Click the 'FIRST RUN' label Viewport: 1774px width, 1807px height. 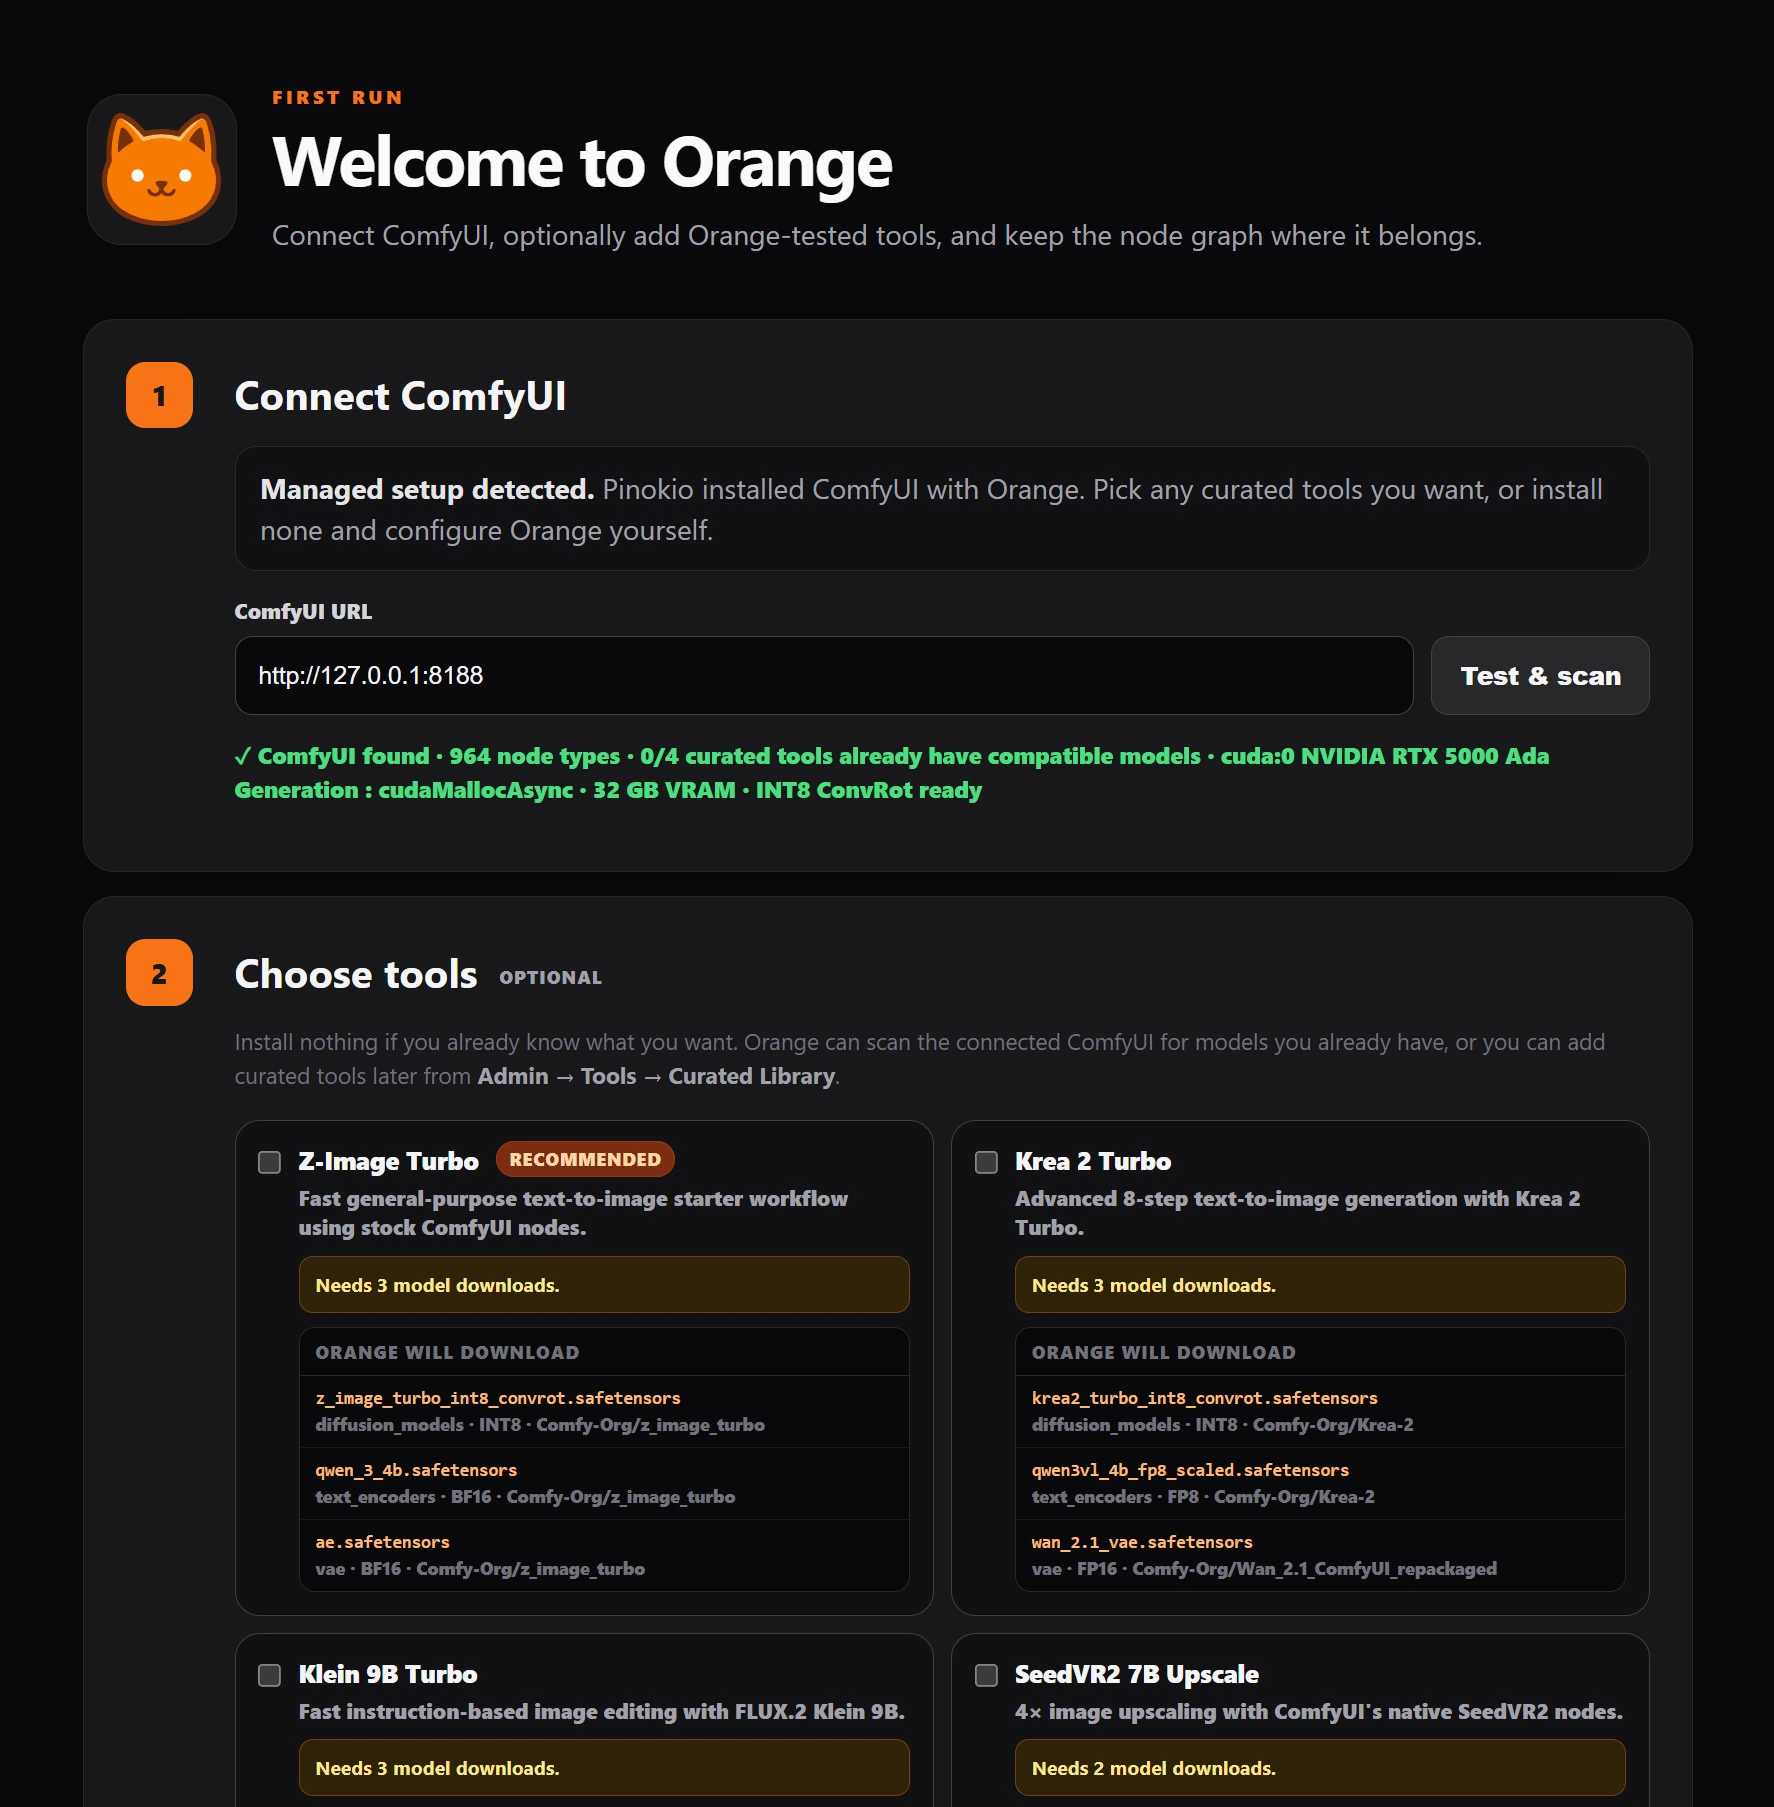(x=338, y=98)
